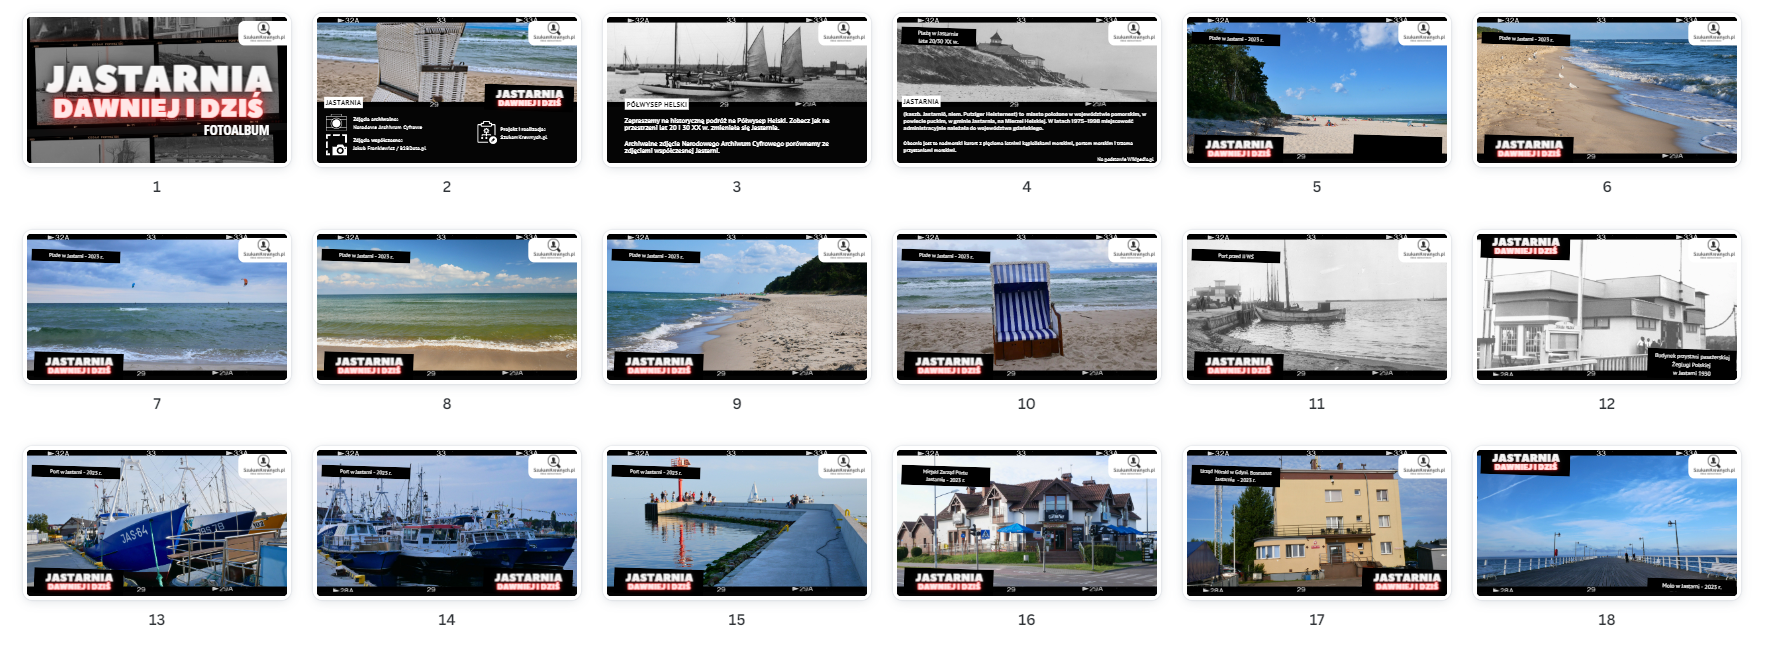This screenshot has height=652, width=1768.
Task: Click the number 9 label under slide
Action: tap(737, 404)
